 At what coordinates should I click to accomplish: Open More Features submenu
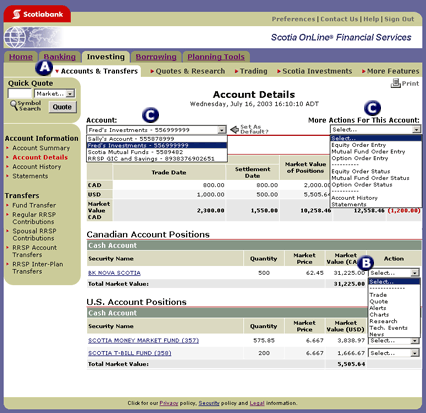[393, 71]
